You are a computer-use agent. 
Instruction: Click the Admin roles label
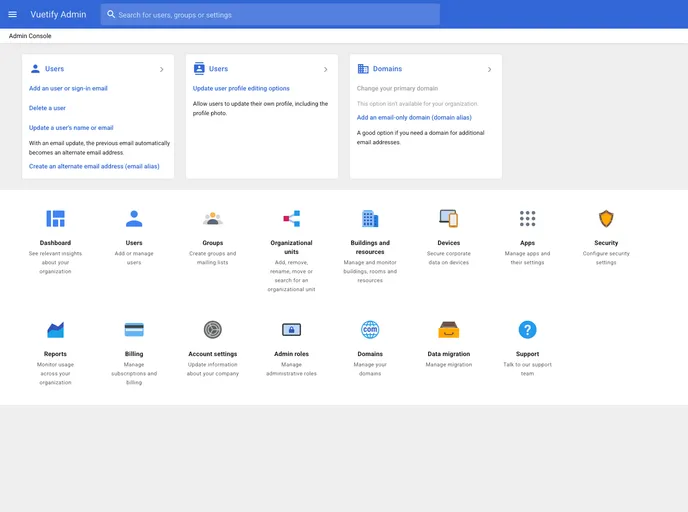click(291, 354)
